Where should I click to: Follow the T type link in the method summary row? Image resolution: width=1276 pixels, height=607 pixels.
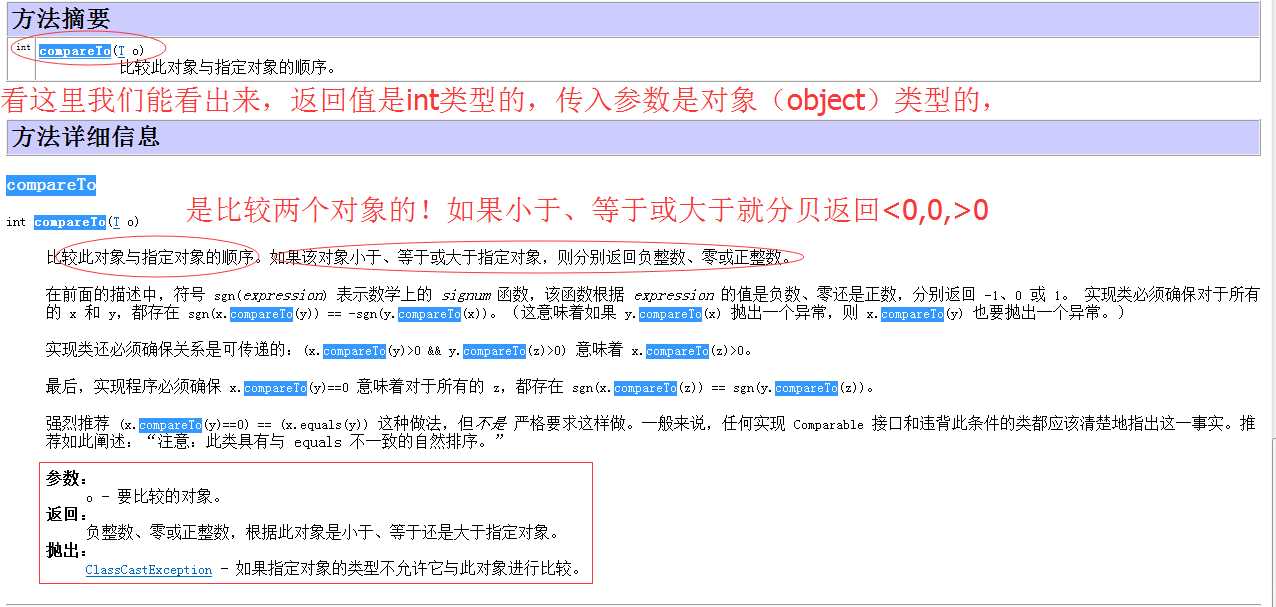(120, 51)
